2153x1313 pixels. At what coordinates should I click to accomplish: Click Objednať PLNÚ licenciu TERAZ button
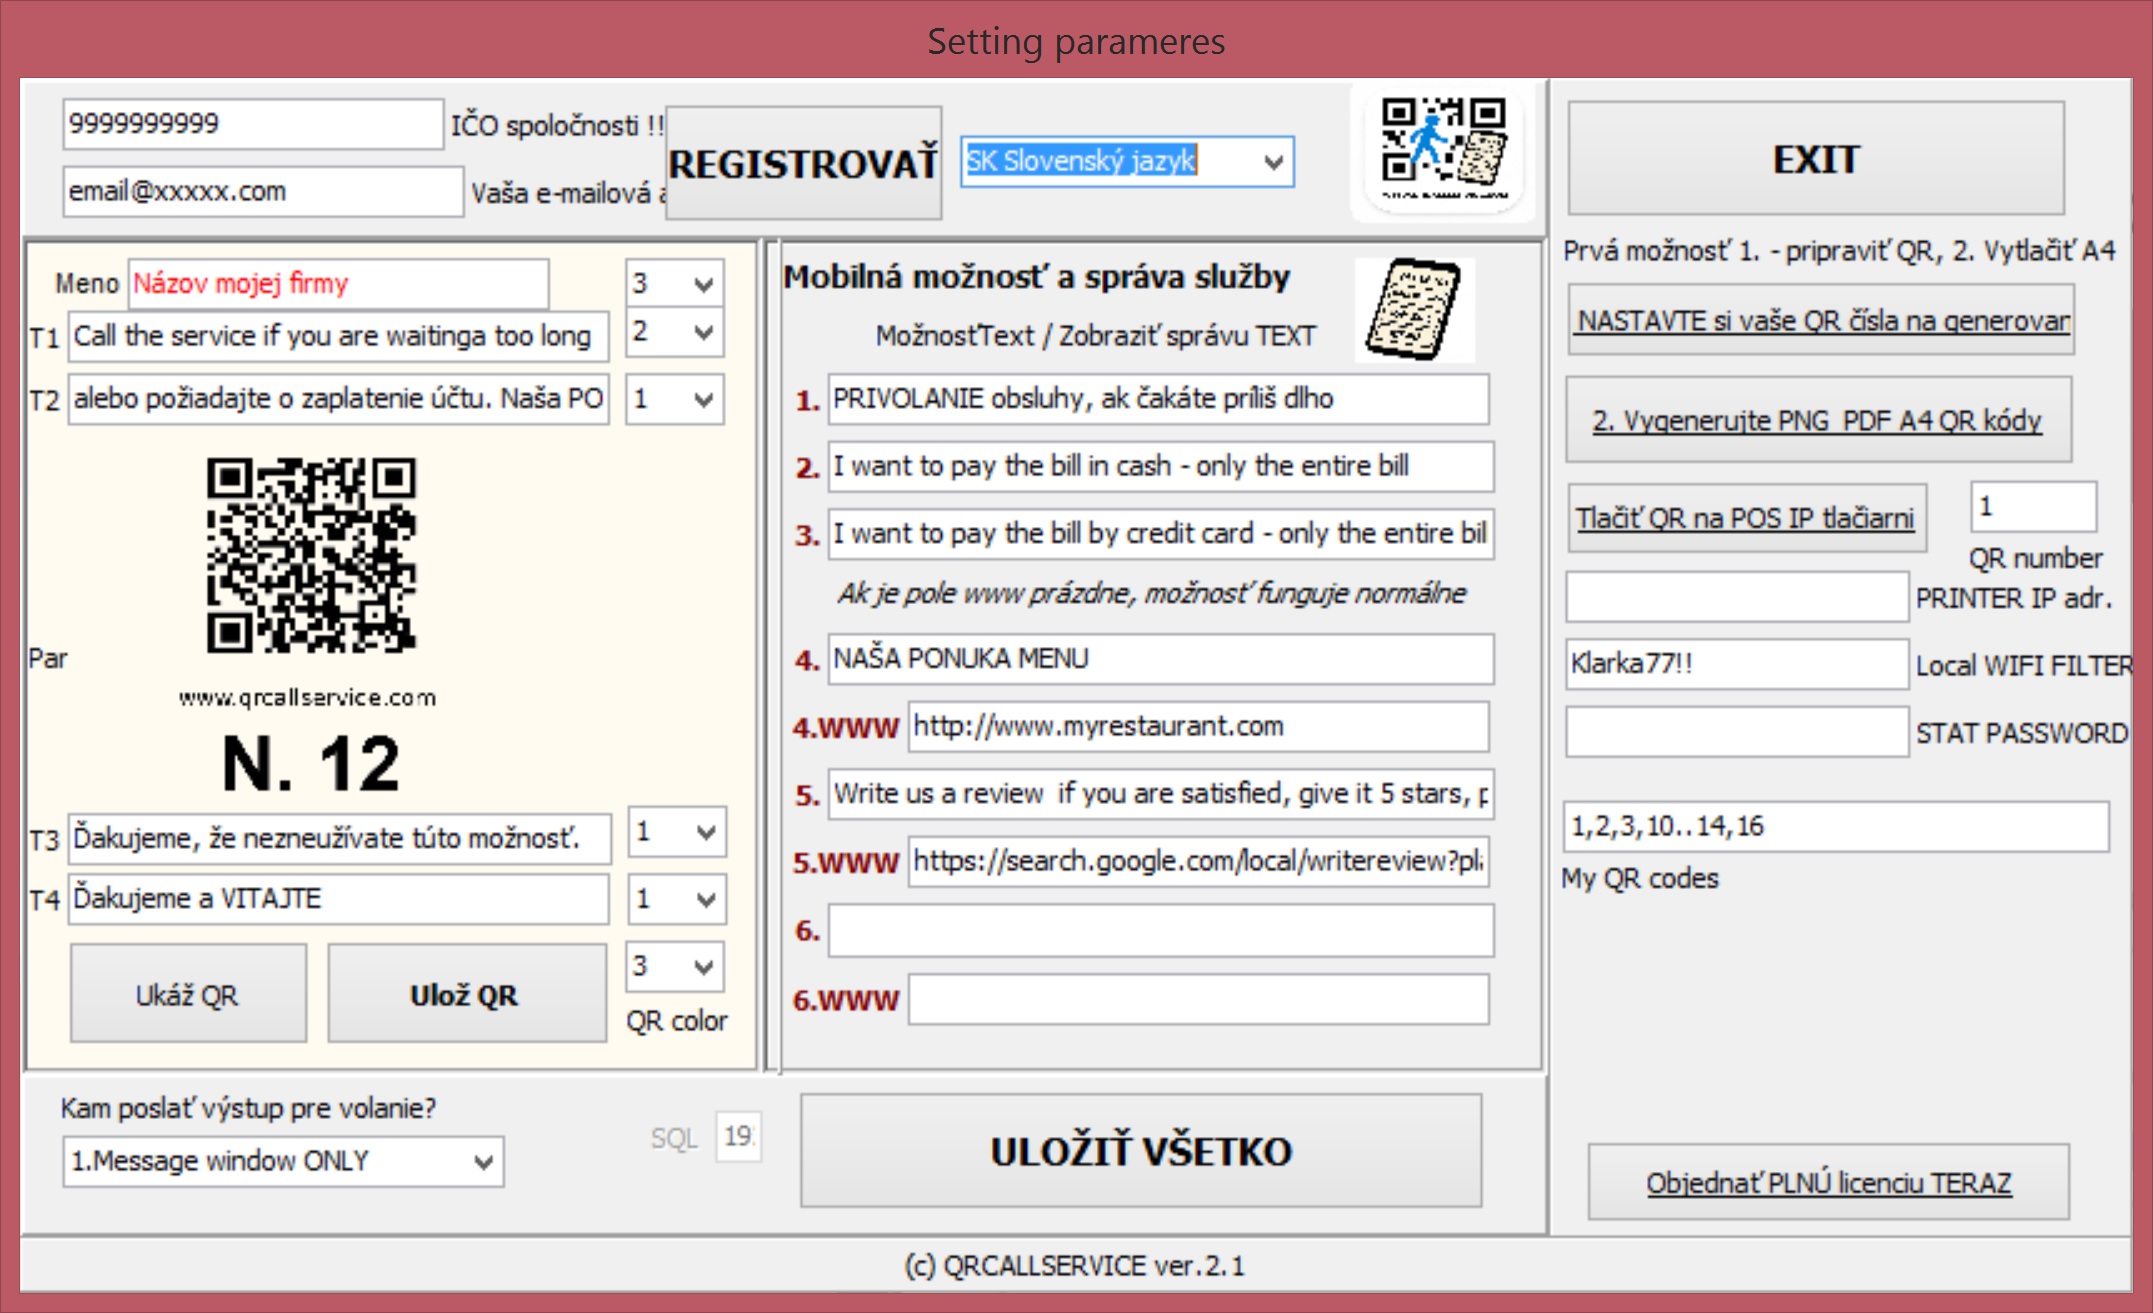tap(1829, 1182)
